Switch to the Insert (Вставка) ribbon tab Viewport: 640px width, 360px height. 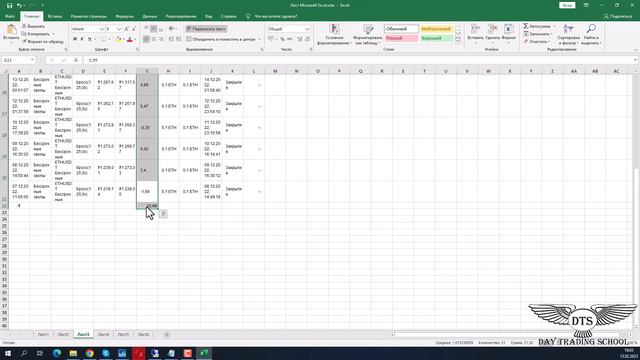click(55, 16)
